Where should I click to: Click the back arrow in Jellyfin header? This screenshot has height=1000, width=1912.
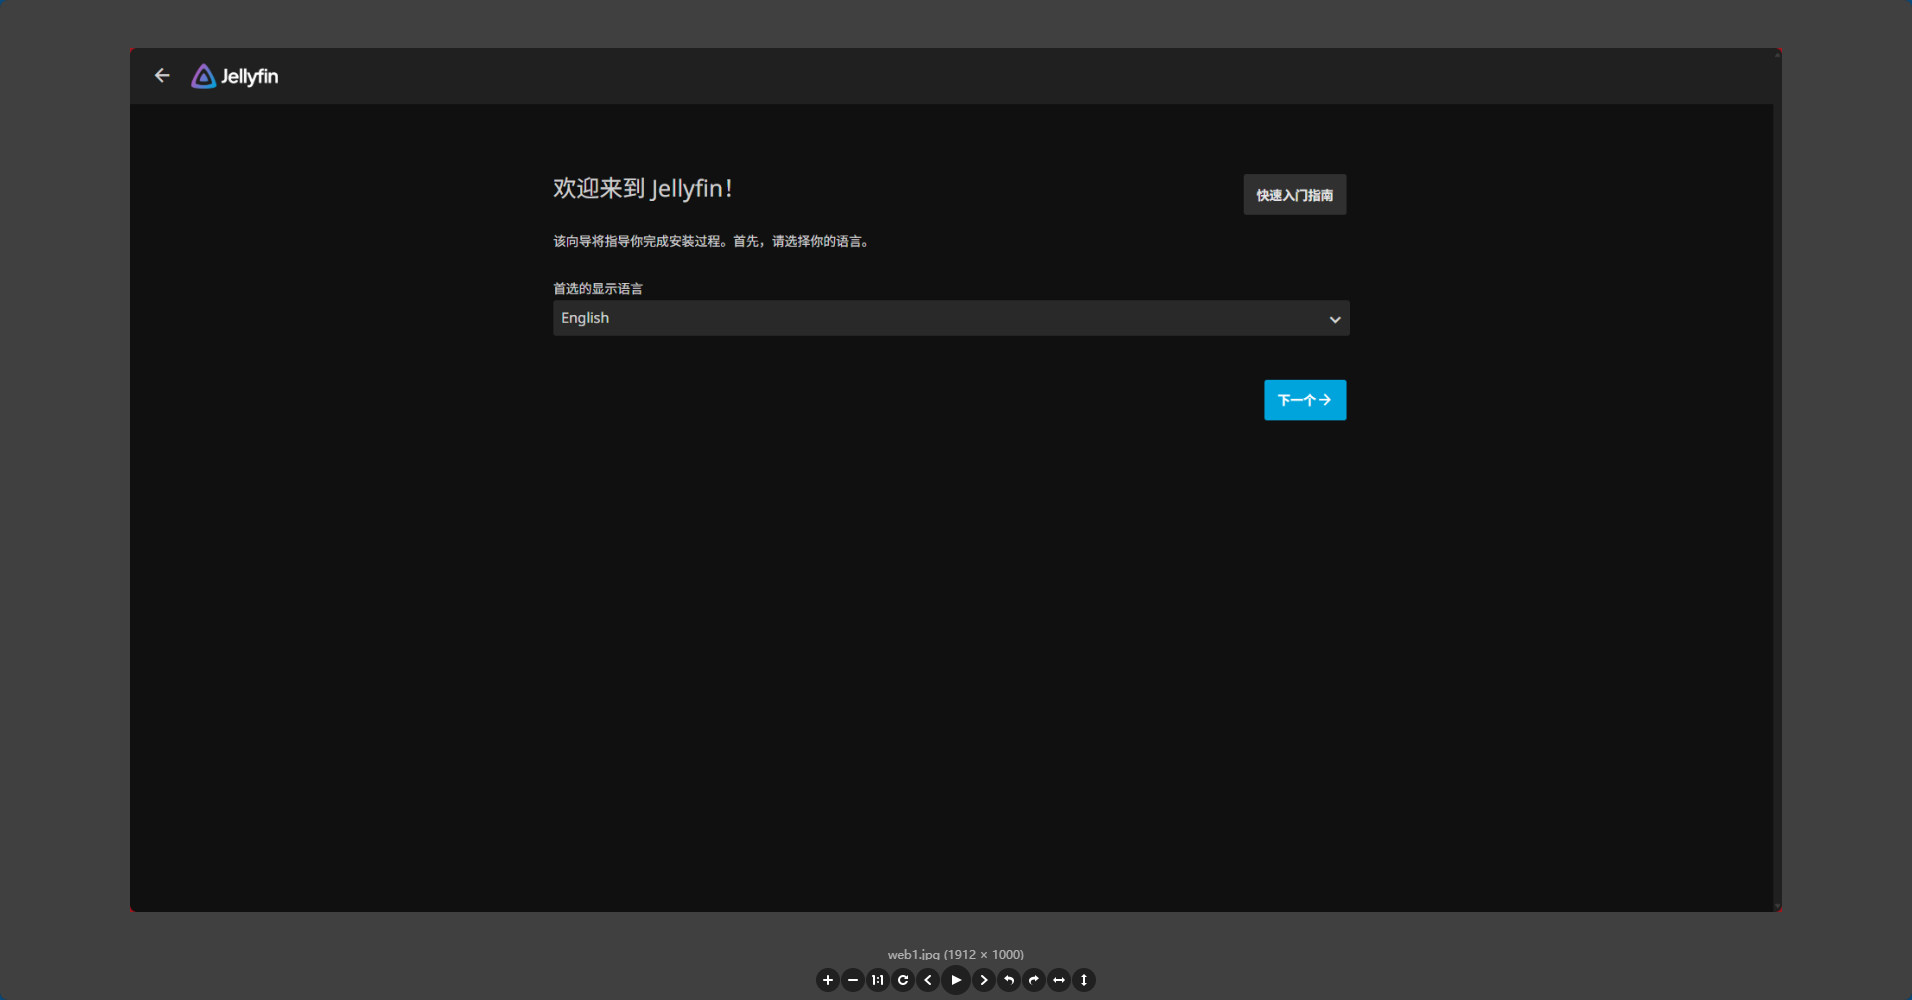[x=162, y=76]
